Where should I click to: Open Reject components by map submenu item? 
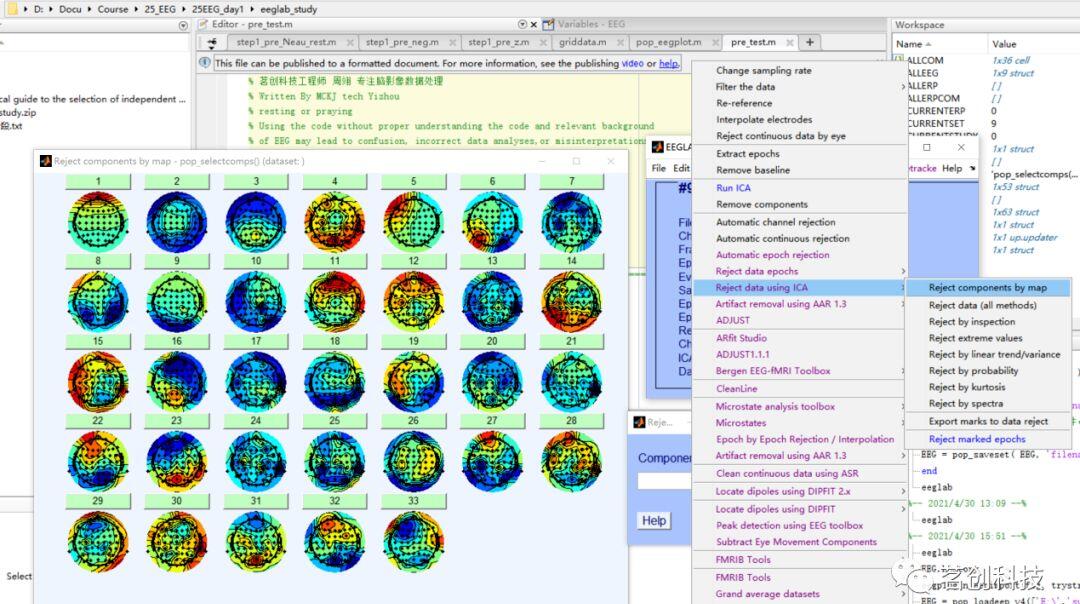(988, 288)
